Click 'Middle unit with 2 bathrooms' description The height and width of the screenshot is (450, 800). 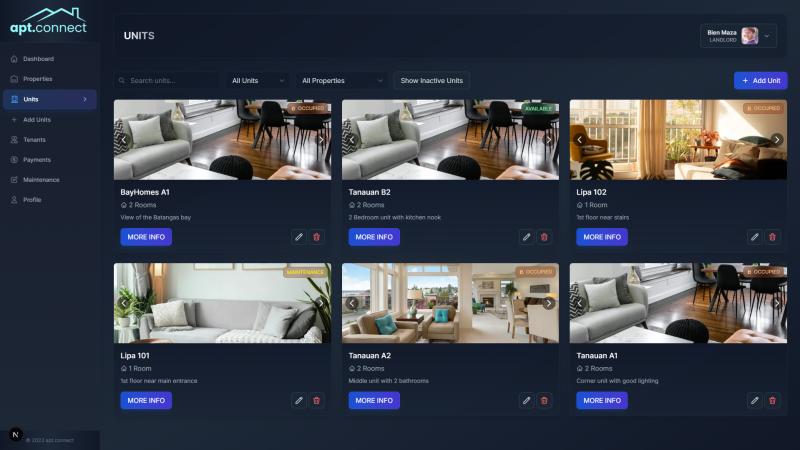(x=389, y=381)
